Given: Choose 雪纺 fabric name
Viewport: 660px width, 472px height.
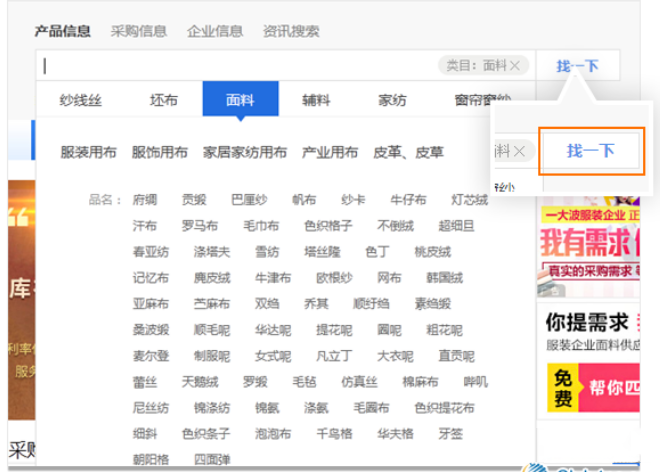Looking at the screenshot, I should 267,252.
